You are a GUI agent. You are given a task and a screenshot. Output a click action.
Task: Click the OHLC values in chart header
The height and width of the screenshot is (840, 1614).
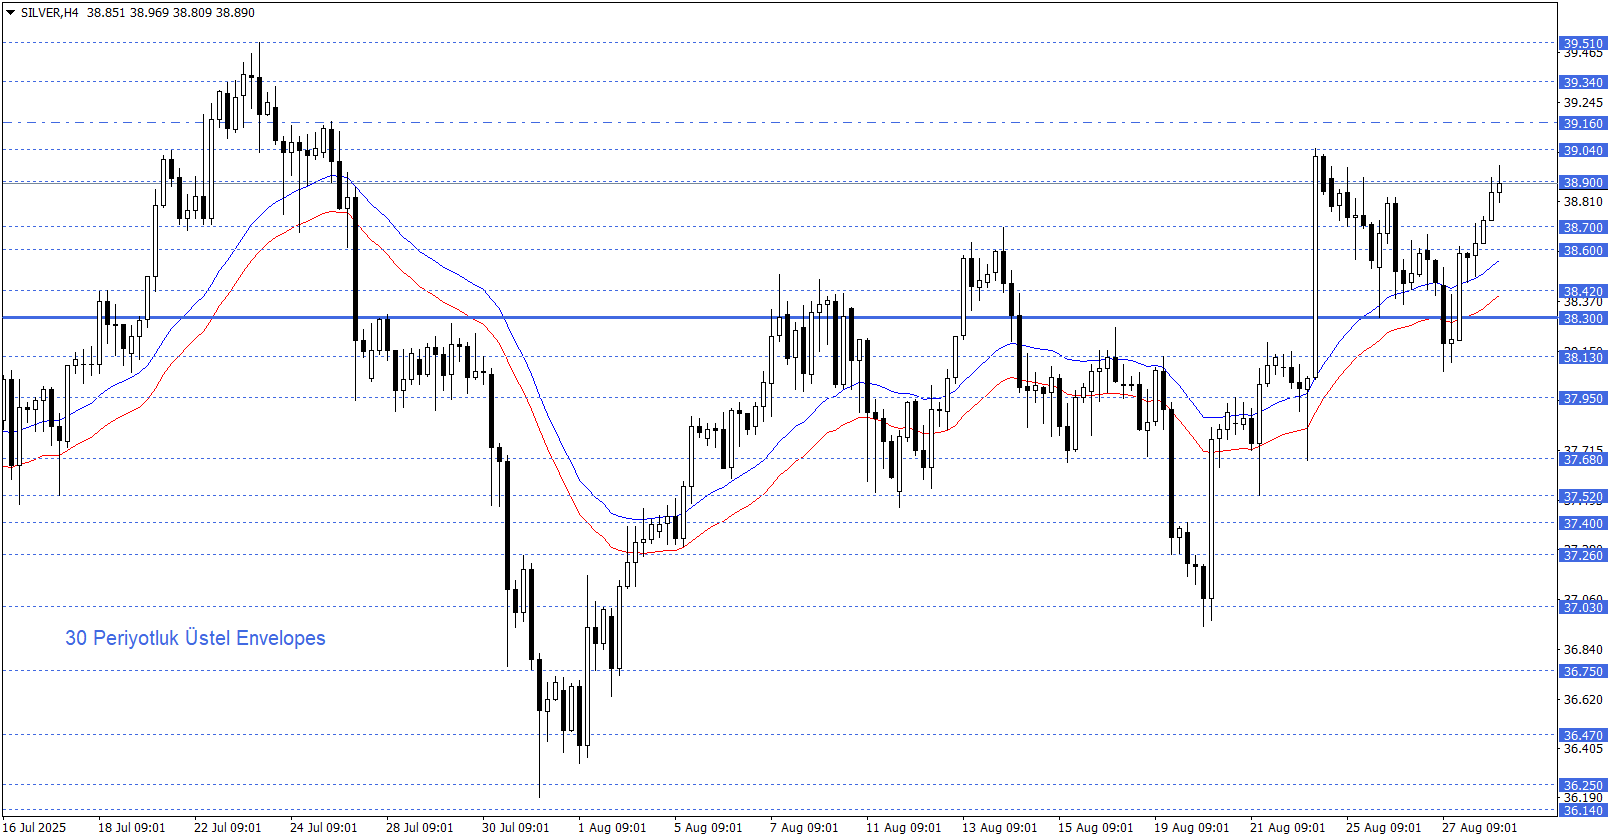point(171,13)
